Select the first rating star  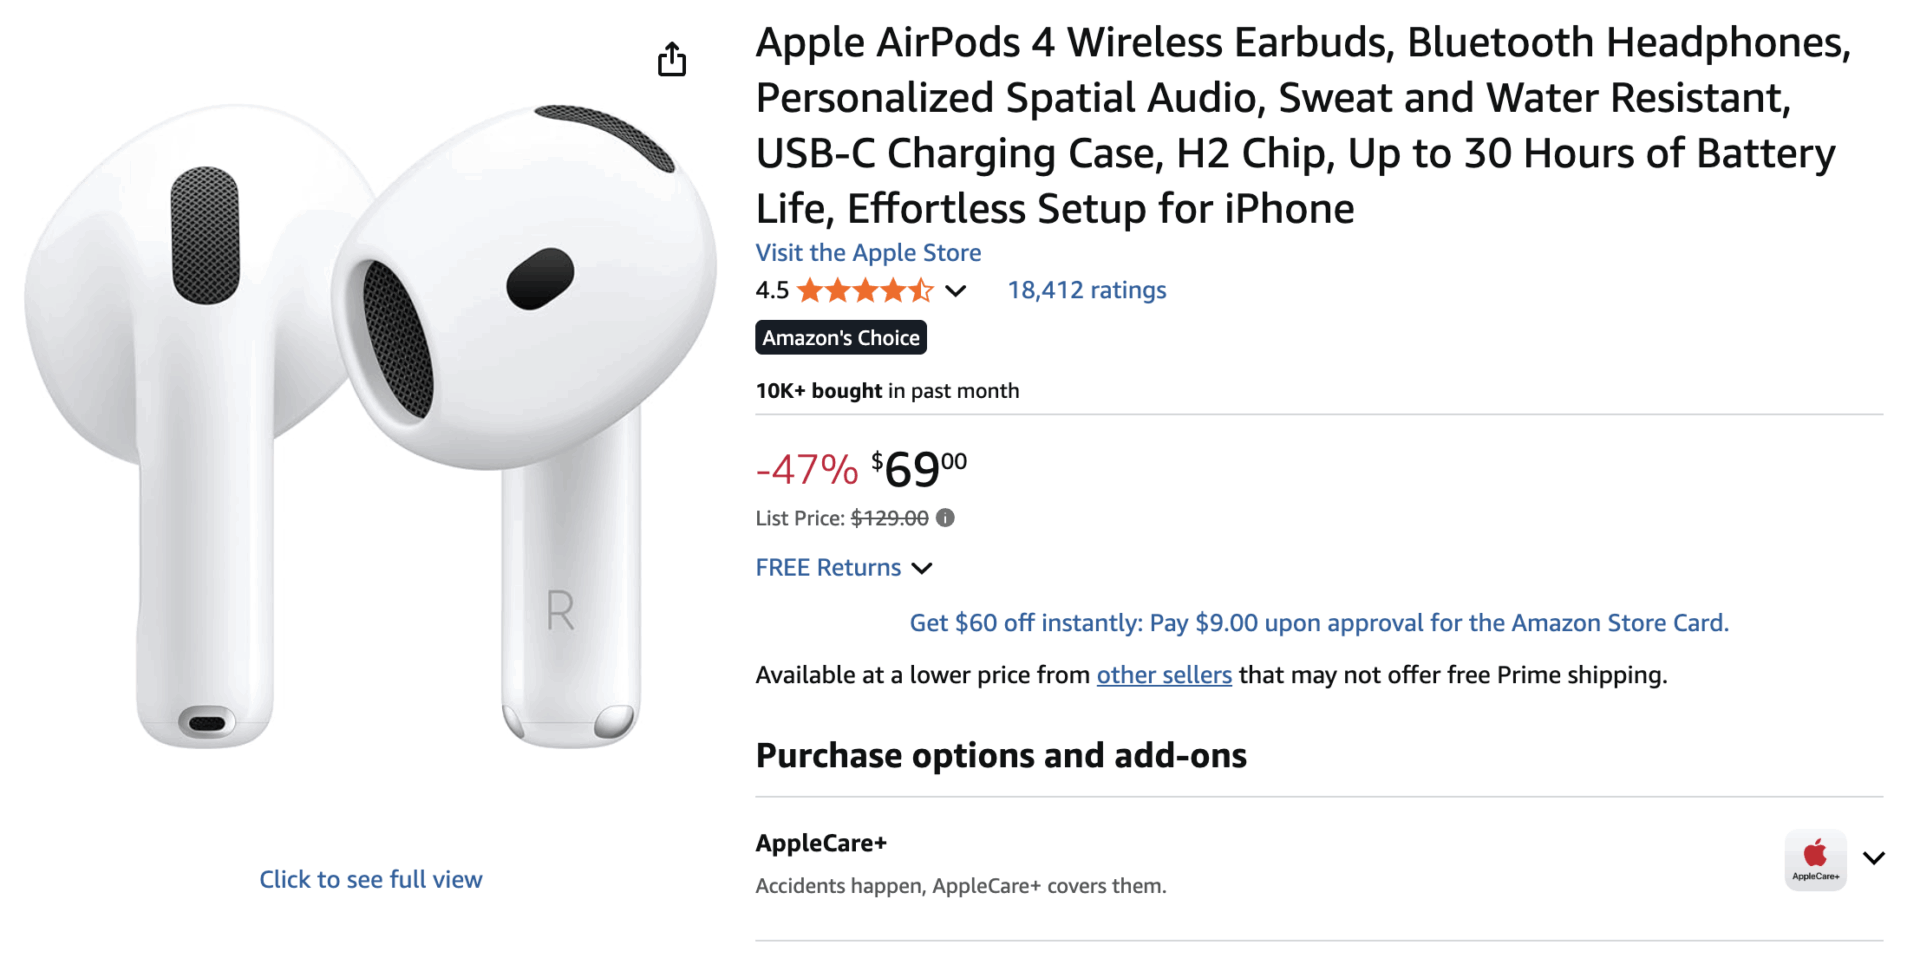(810, 290)
